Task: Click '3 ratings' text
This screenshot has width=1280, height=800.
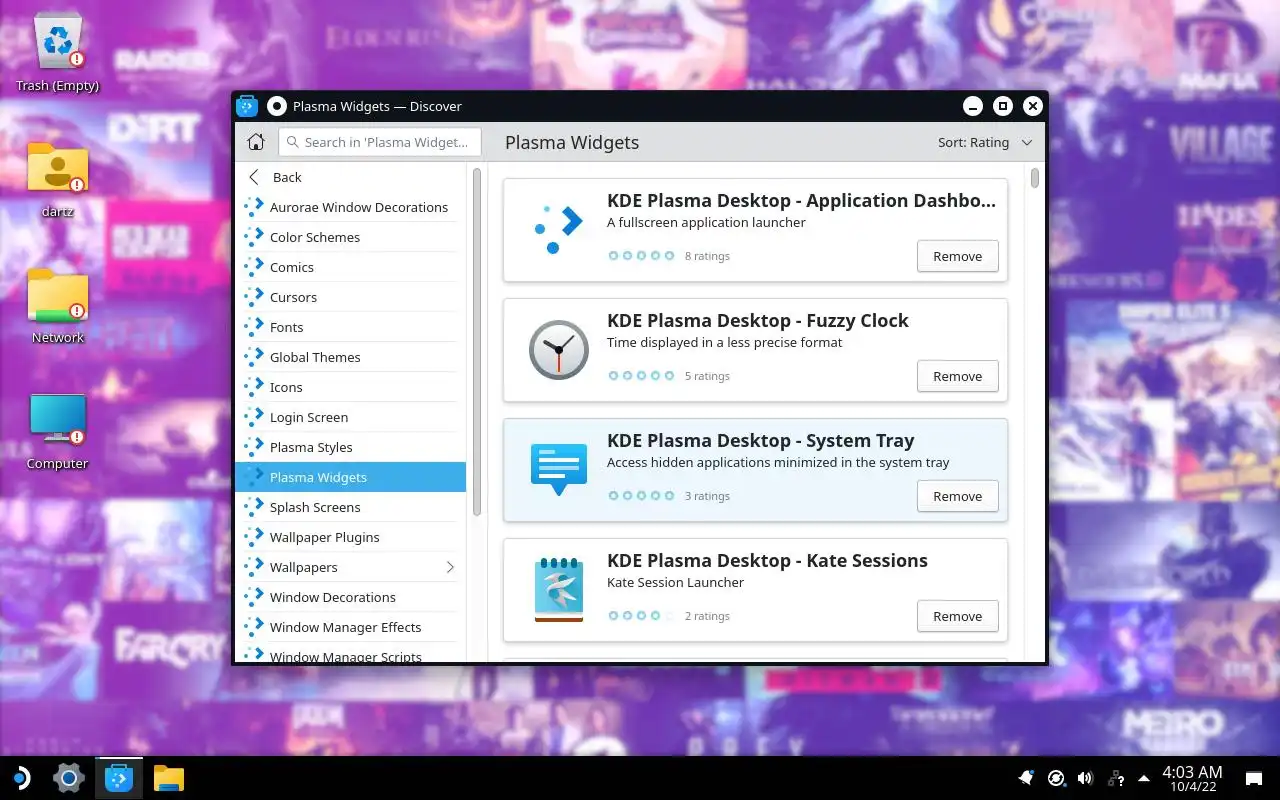Action: 707,496
